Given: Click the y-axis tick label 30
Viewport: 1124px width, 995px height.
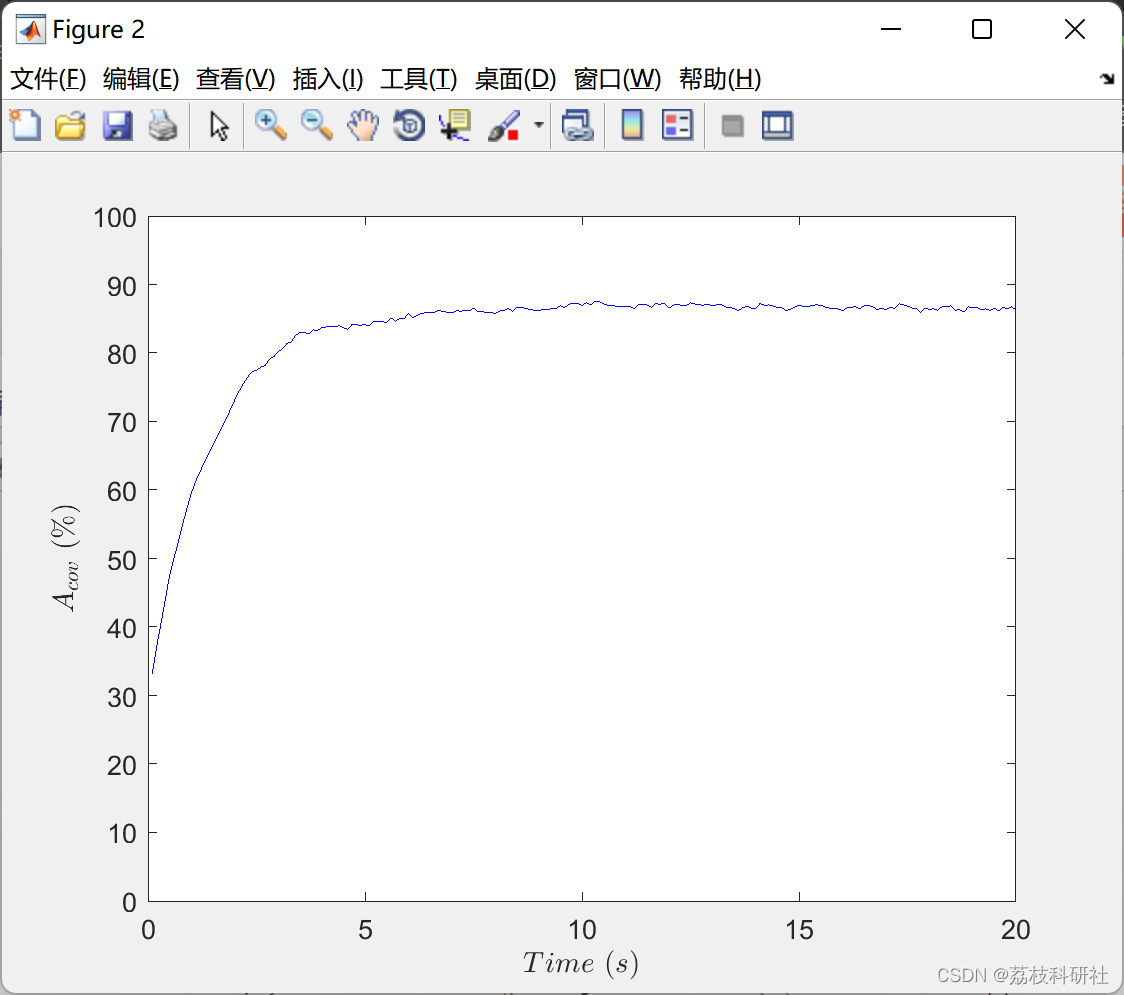Looking at the screenshot, I should point(121,698).
